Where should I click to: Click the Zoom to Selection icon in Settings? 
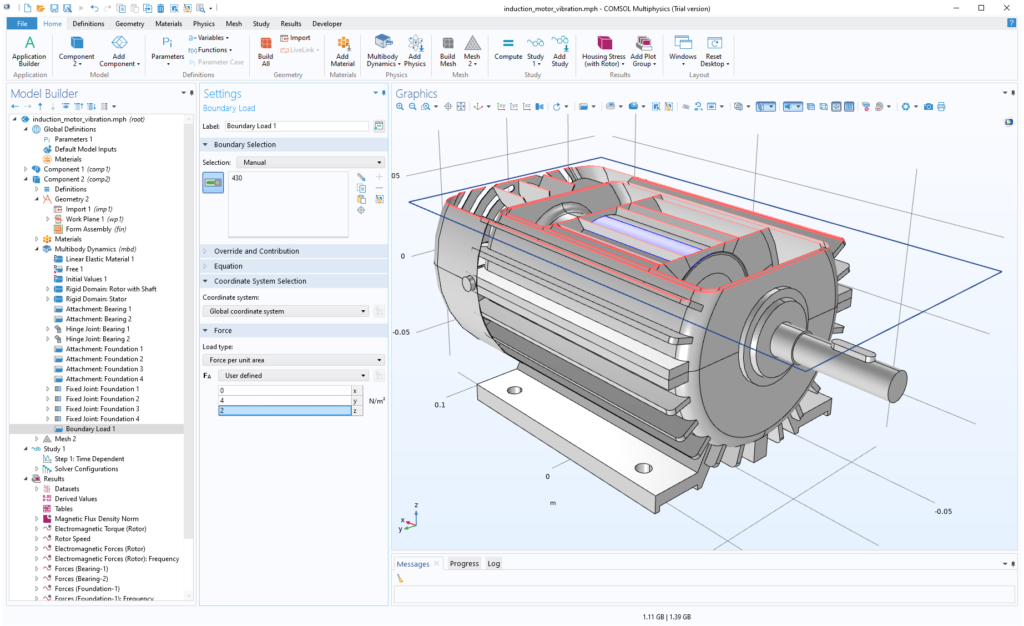[361, 210]
